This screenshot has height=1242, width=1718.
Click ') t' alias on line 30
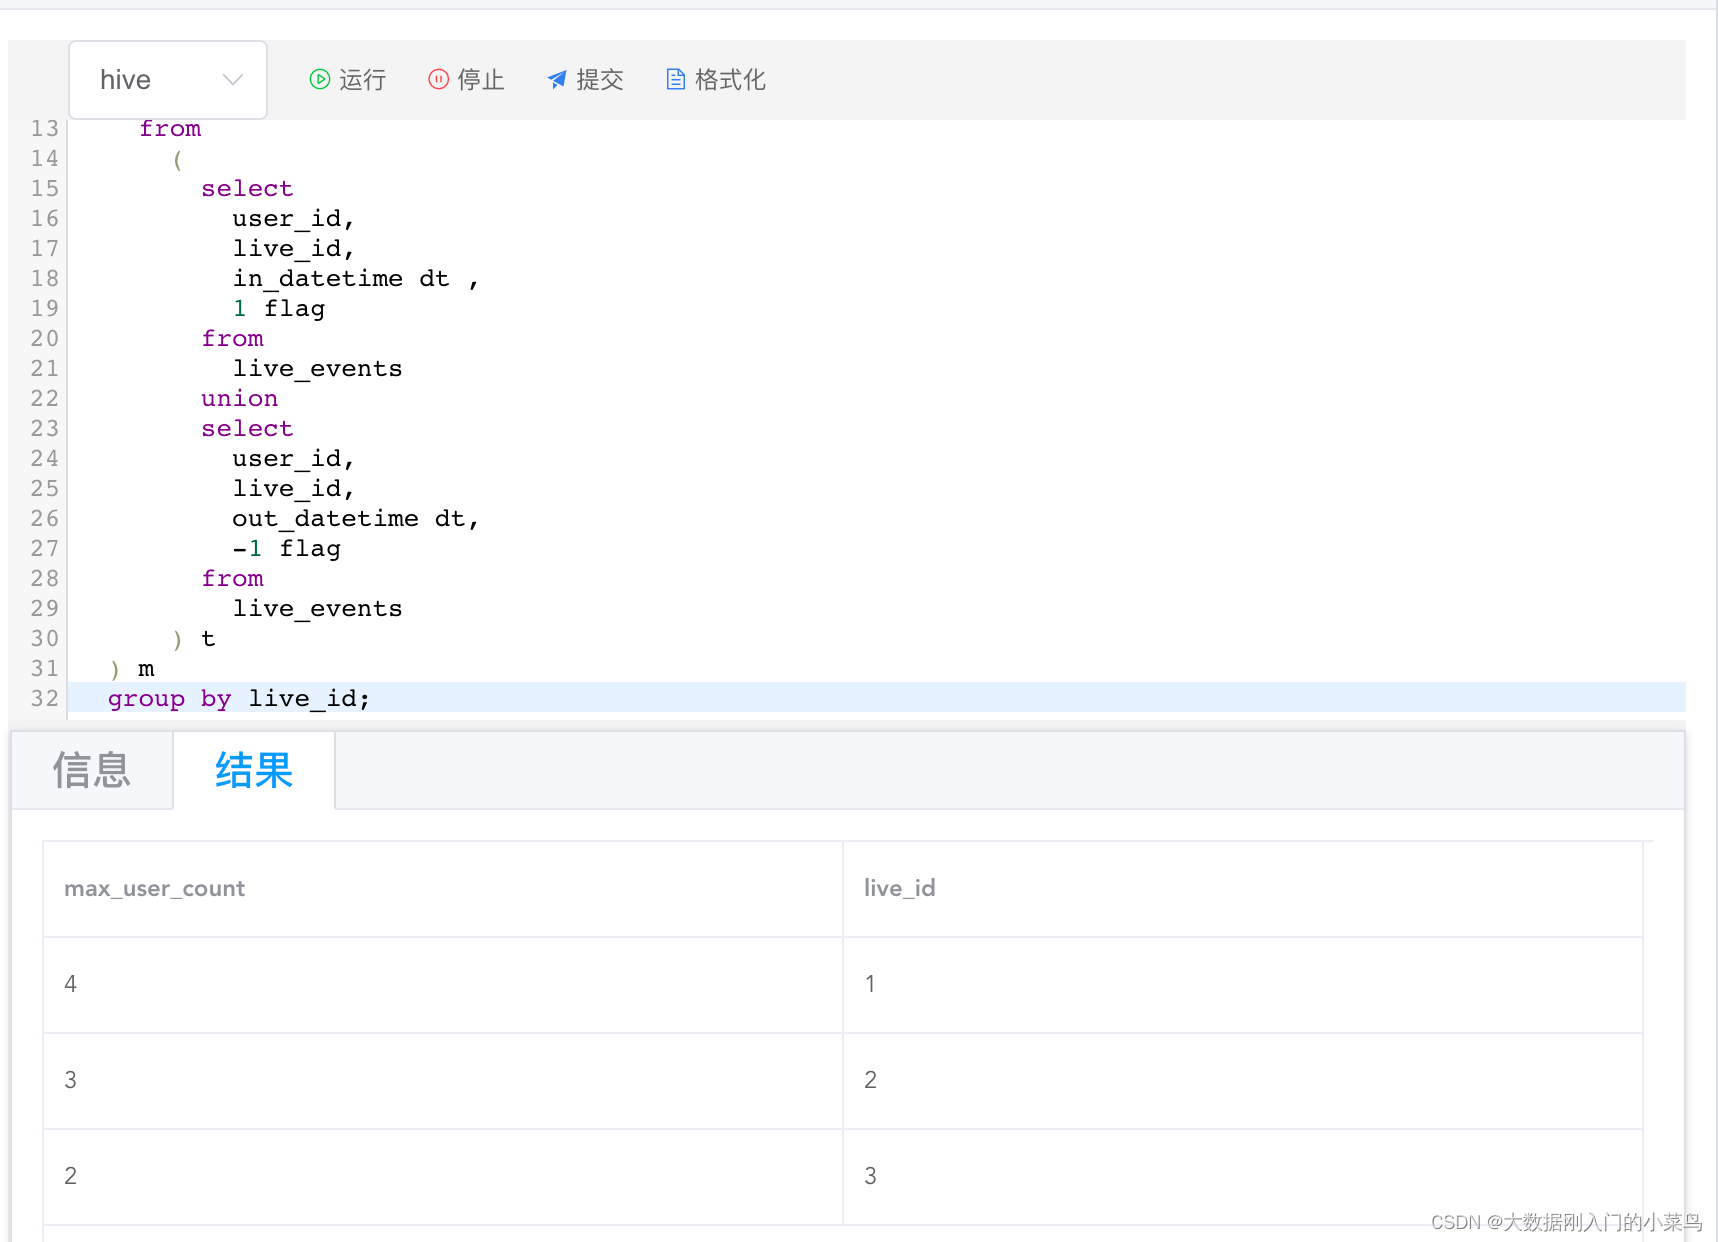tap(193, 638)
